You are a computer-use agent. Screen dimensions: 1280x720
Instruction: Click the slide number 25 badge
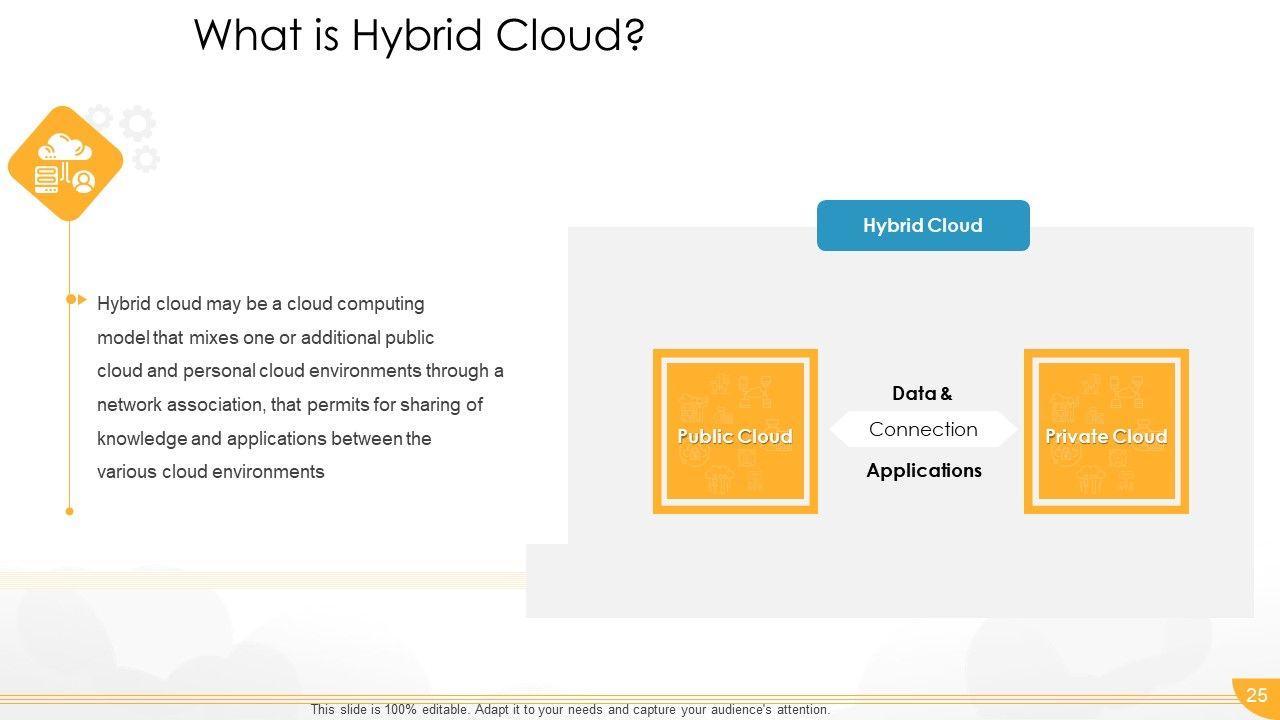1256,696
